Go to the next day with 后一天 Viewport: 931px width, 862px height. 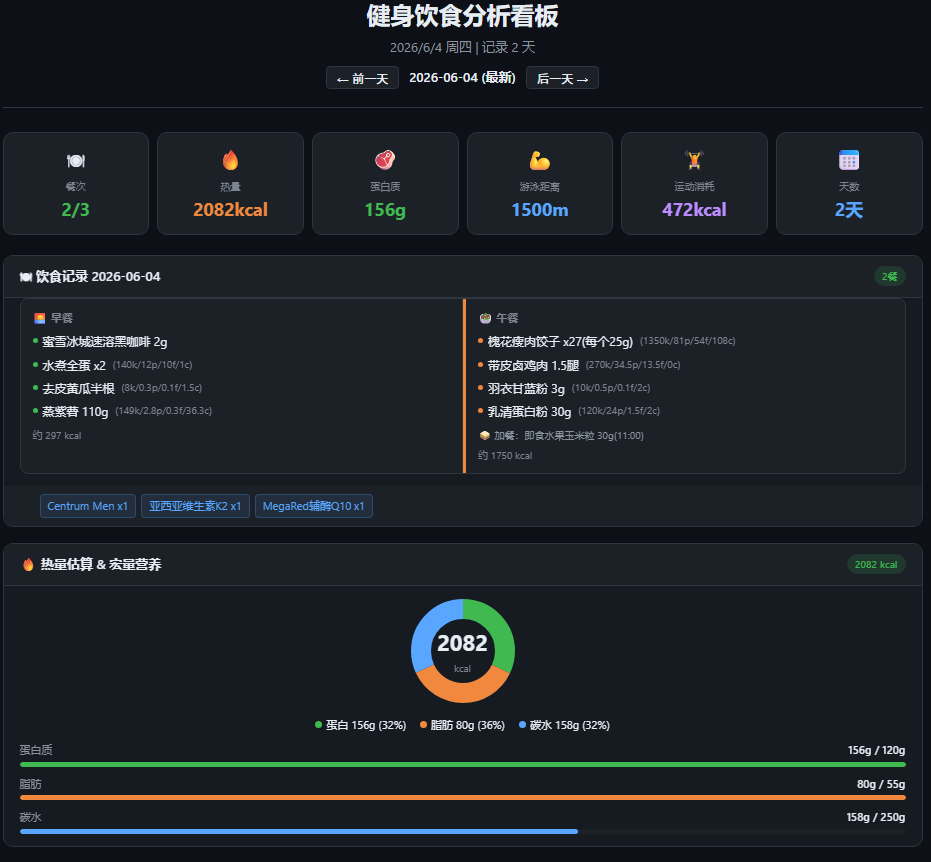click(x=562, y=78)
